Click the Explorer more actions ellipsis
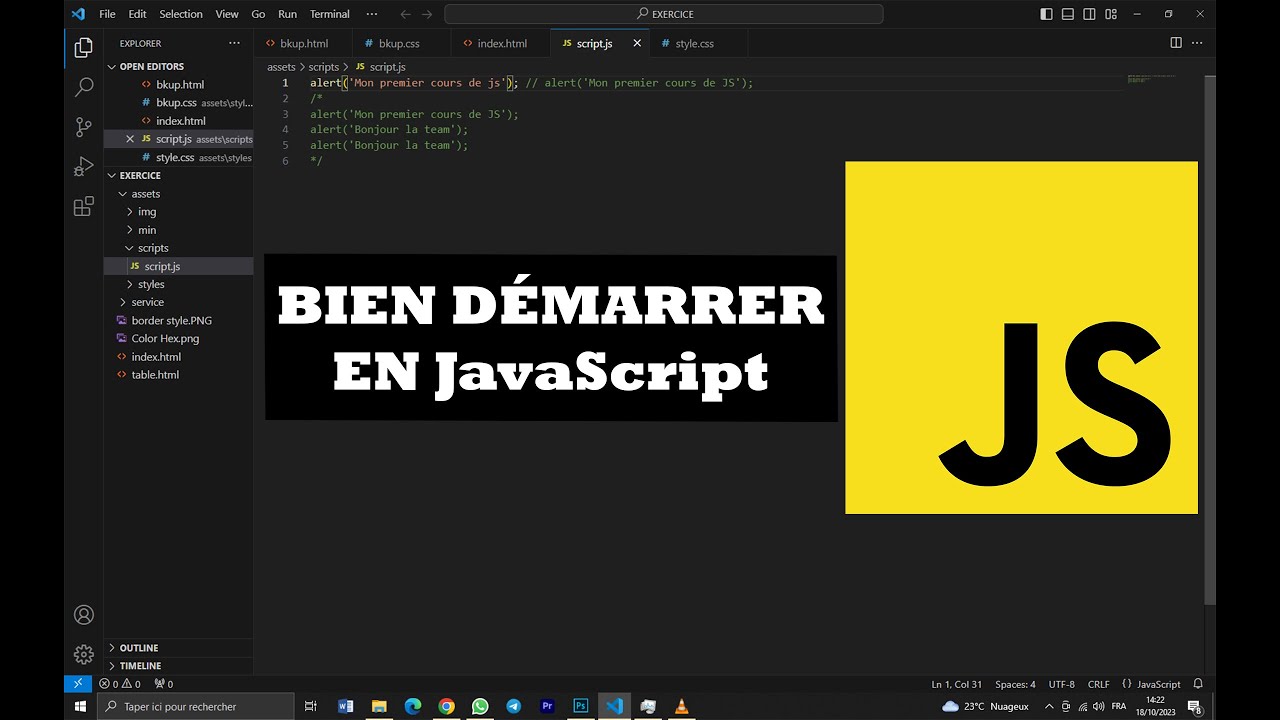Viewport: 1280px width, 720px height. click(234, 43)
